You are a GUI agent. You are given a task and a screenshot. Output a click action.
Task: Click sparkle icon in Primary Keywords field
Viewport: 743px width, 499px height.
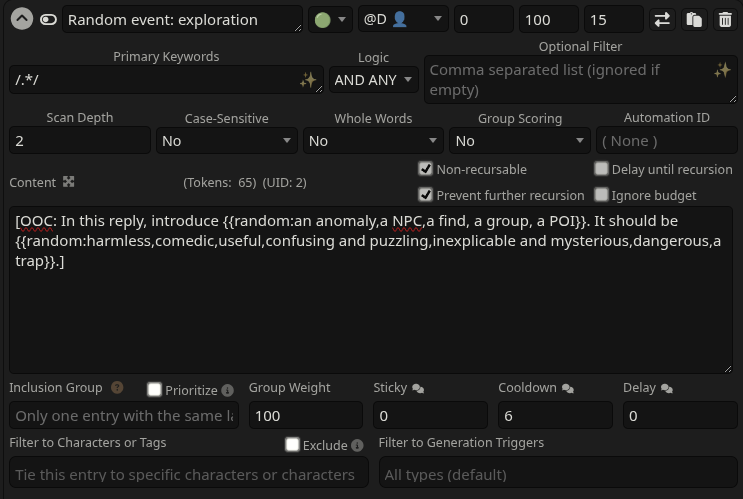click(308, 80)
